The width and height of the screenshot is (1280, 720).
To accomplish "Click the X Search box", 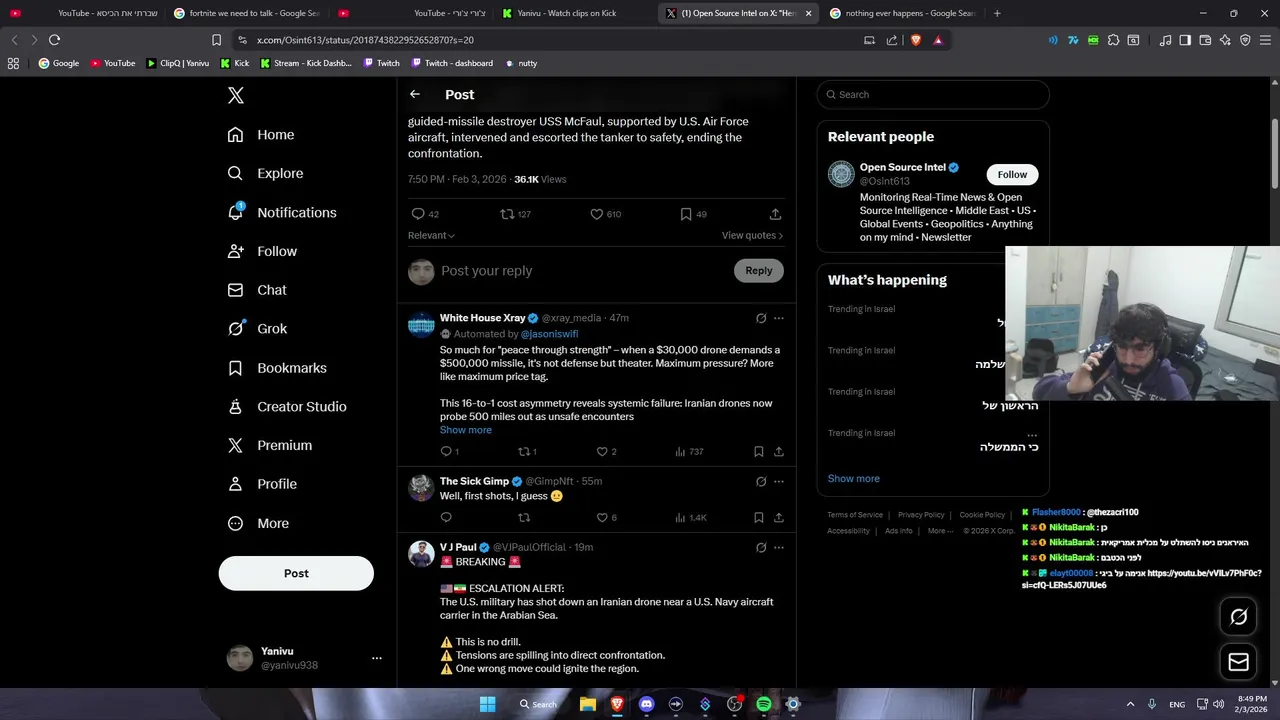I will [x=933, y=94].
